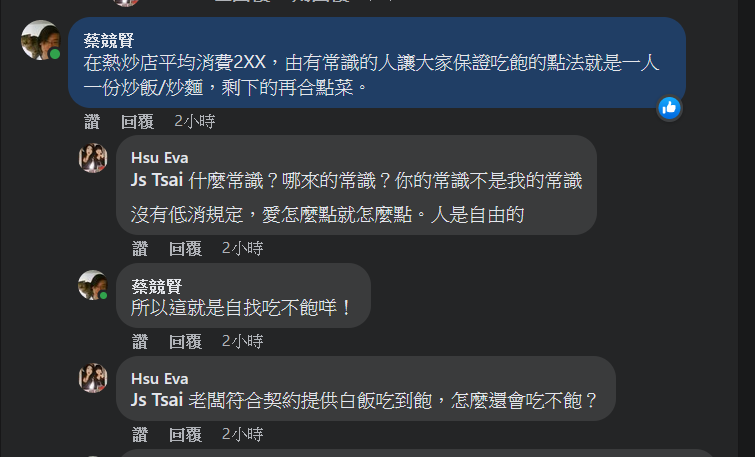The height and width of the screenshot is (457, 755).
Task: Click the blue thumbs-up reaction icon
Action: click(669, 108)
